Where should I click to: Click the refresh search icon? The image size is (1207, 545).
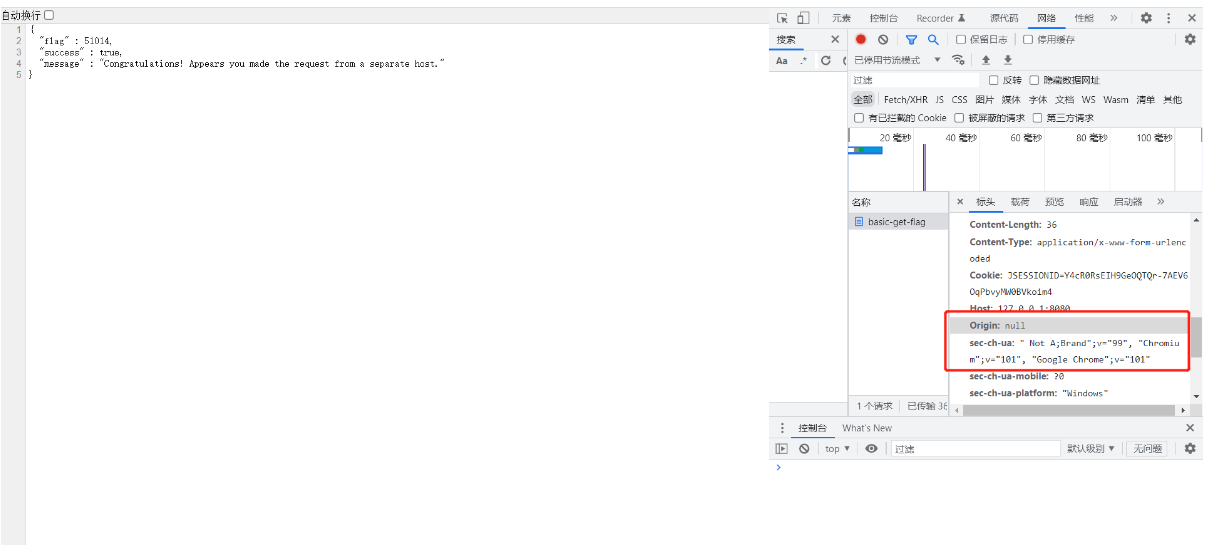825,60
